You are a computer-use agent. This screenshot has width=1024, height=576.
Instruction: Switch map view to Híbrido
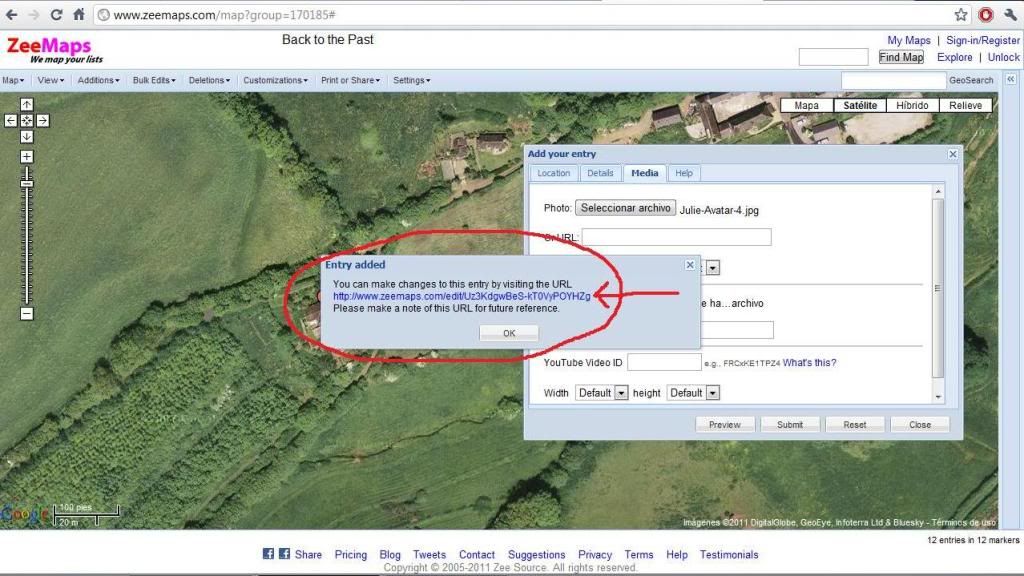tap(912, 105)
